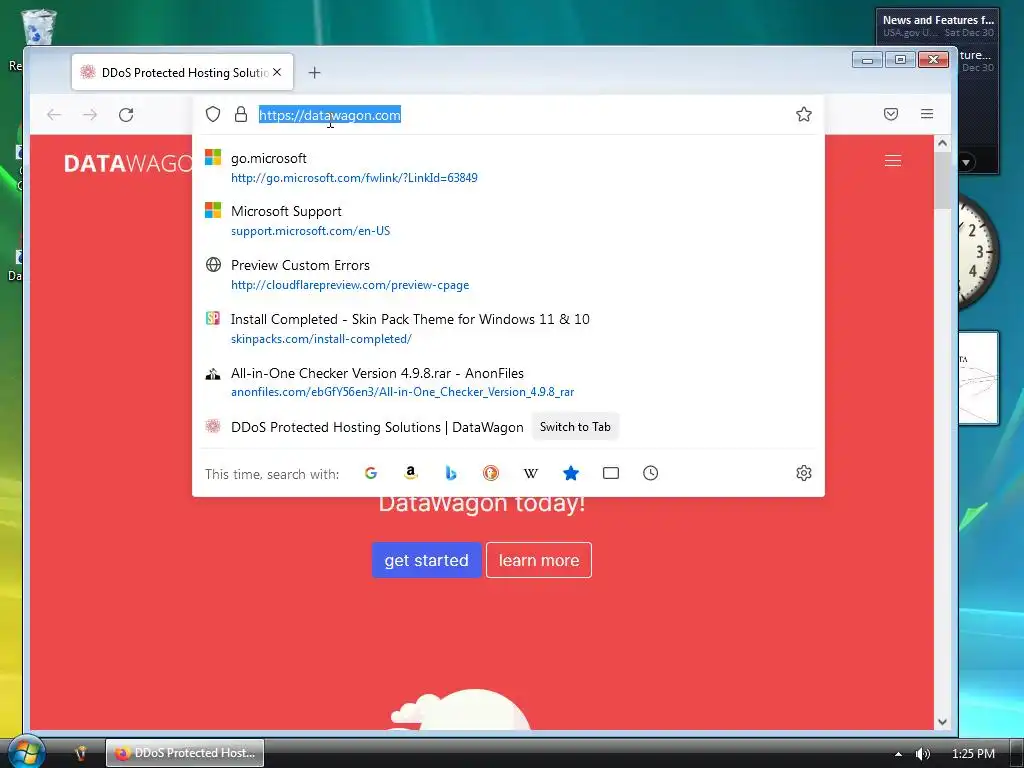Open the DataWagon hamburger site menu
The width and height of the screenshot is (1024, 768).
893,161
